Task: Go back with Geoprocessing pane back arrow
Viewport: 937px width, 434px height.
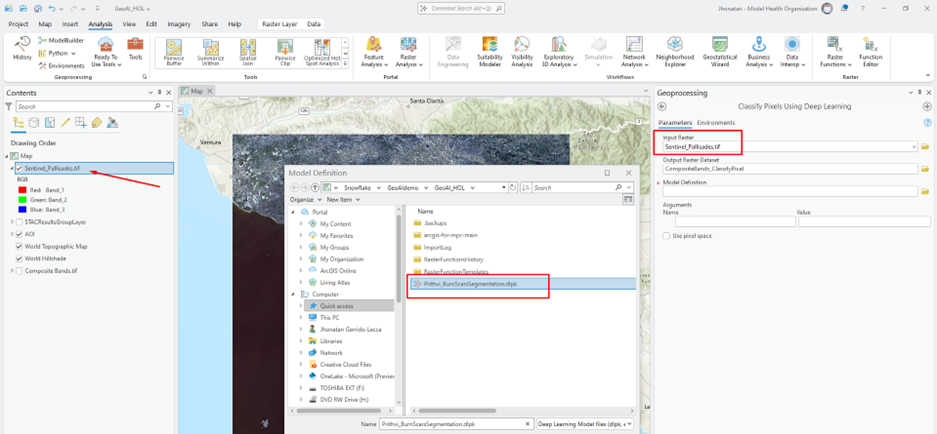Action: coord(662,106)
